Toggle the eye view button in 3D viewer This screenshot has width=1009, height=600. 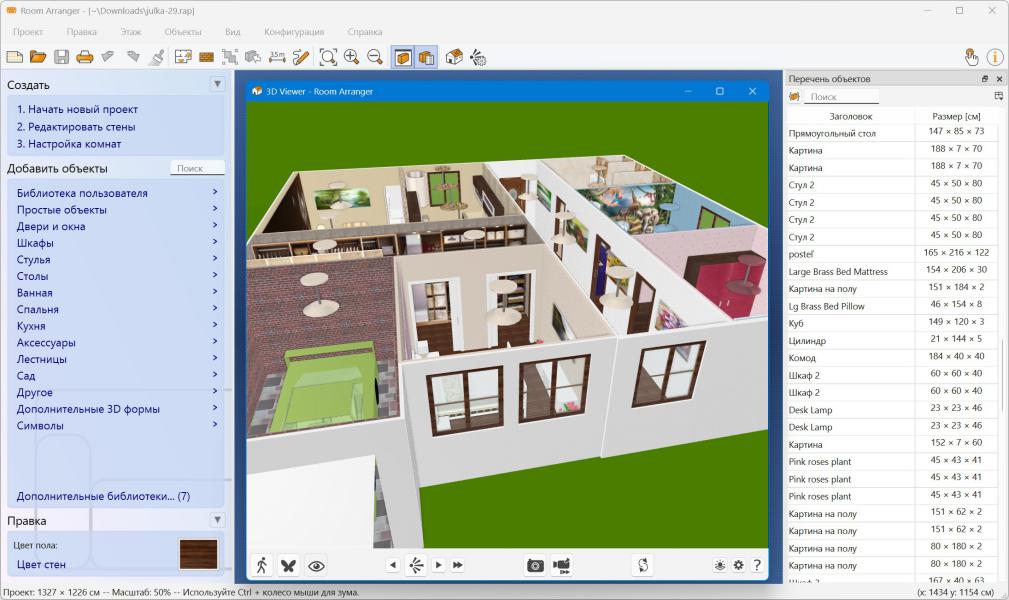pos(316,565)
